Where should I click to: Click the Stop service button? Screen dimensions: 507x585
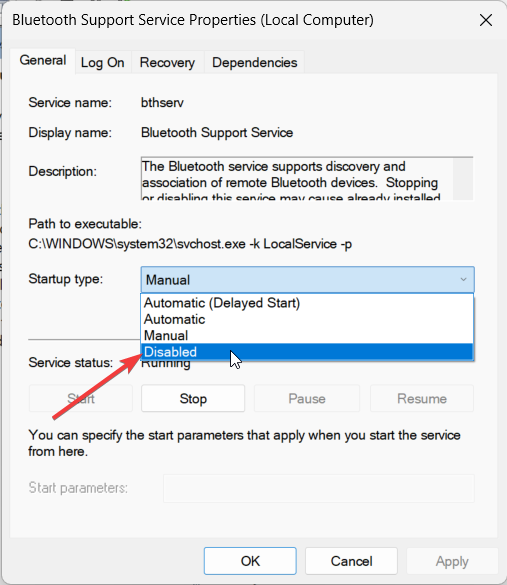tap(193, 398)
